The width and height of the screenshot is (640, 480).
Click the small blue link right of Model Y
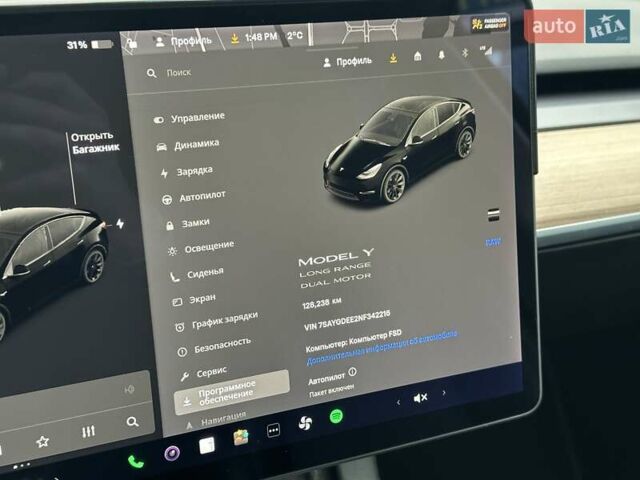click(493, 242)
